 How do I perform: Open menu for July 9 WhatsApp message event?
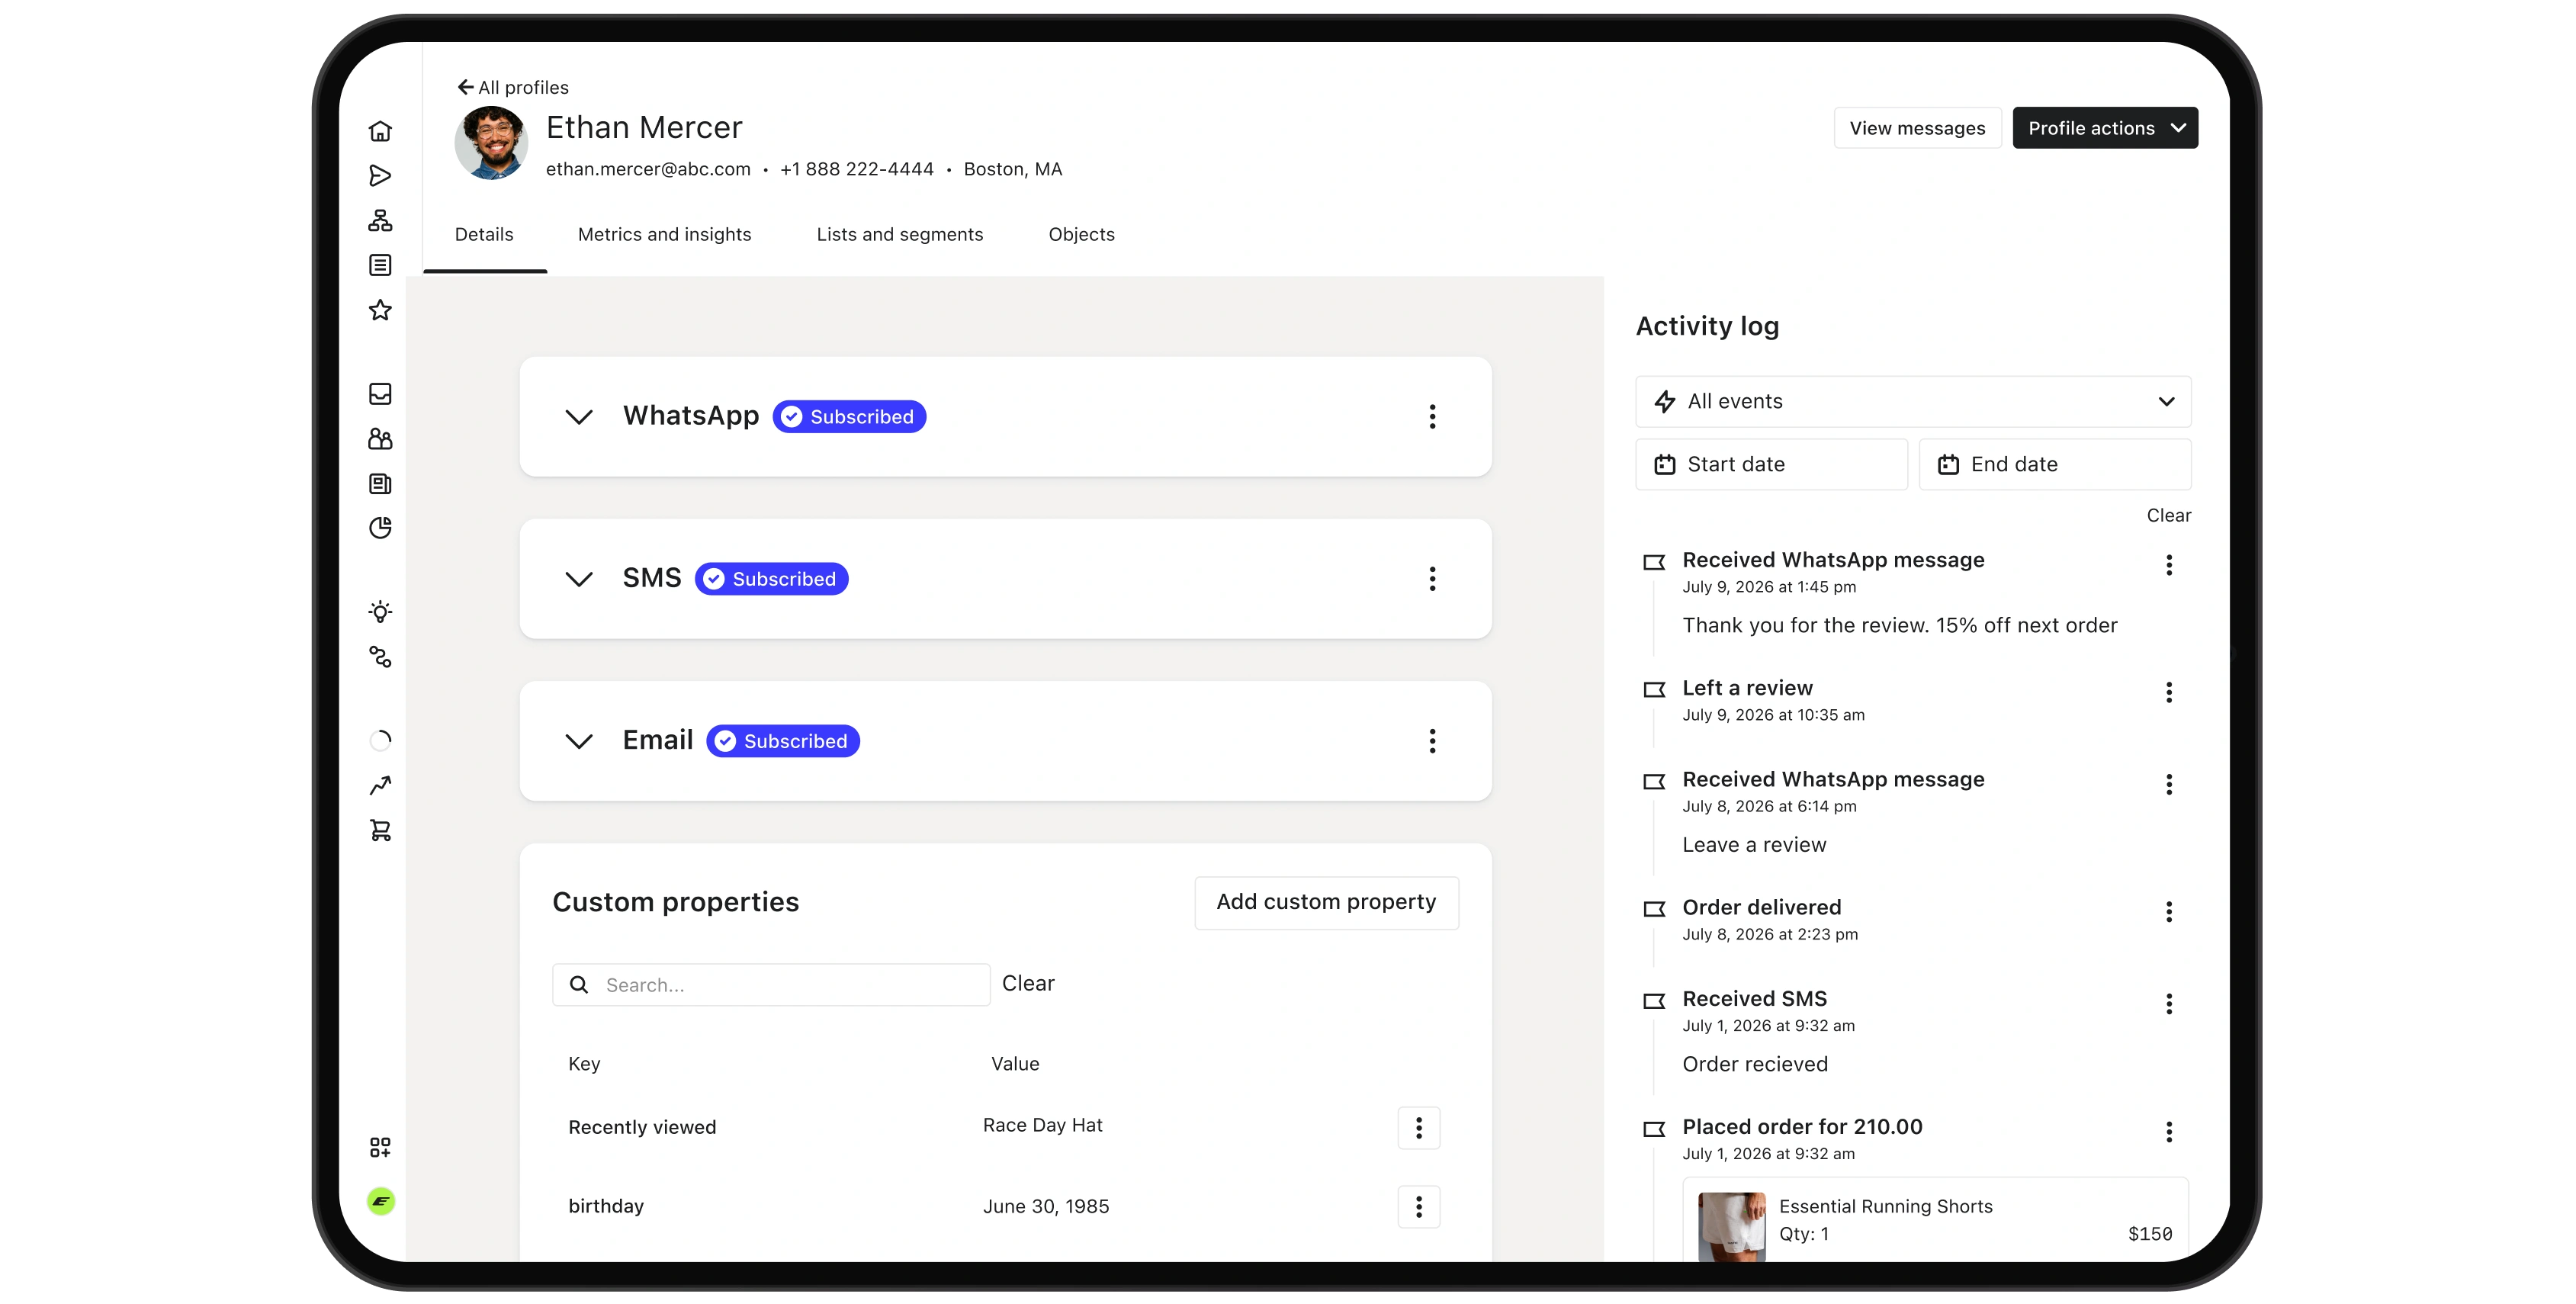click(2169, 565)
